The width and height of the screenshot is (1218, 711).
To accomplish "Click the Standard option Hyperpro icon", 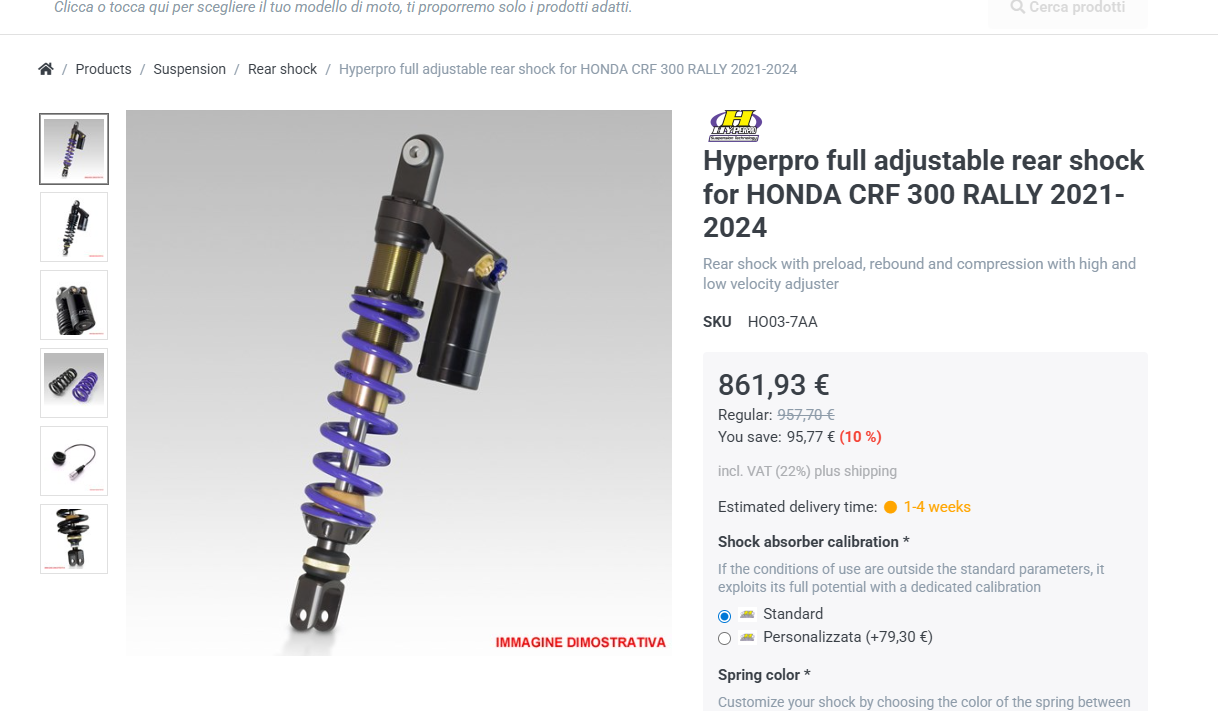I will pos(747,614).
